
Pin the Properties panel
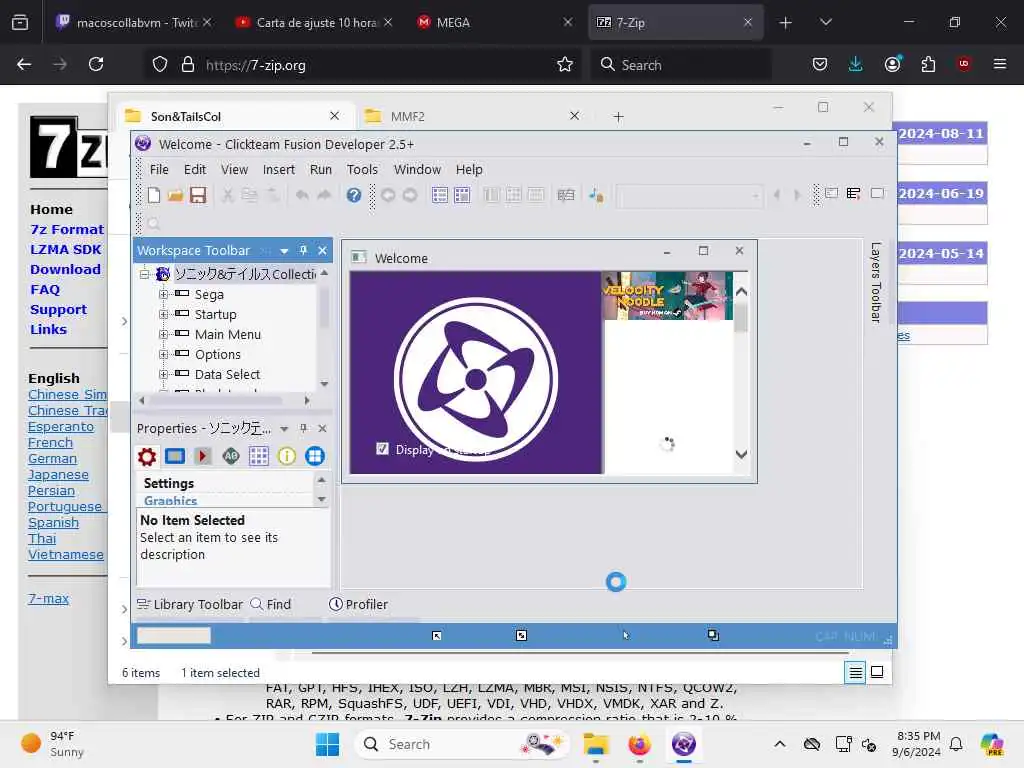303,428
